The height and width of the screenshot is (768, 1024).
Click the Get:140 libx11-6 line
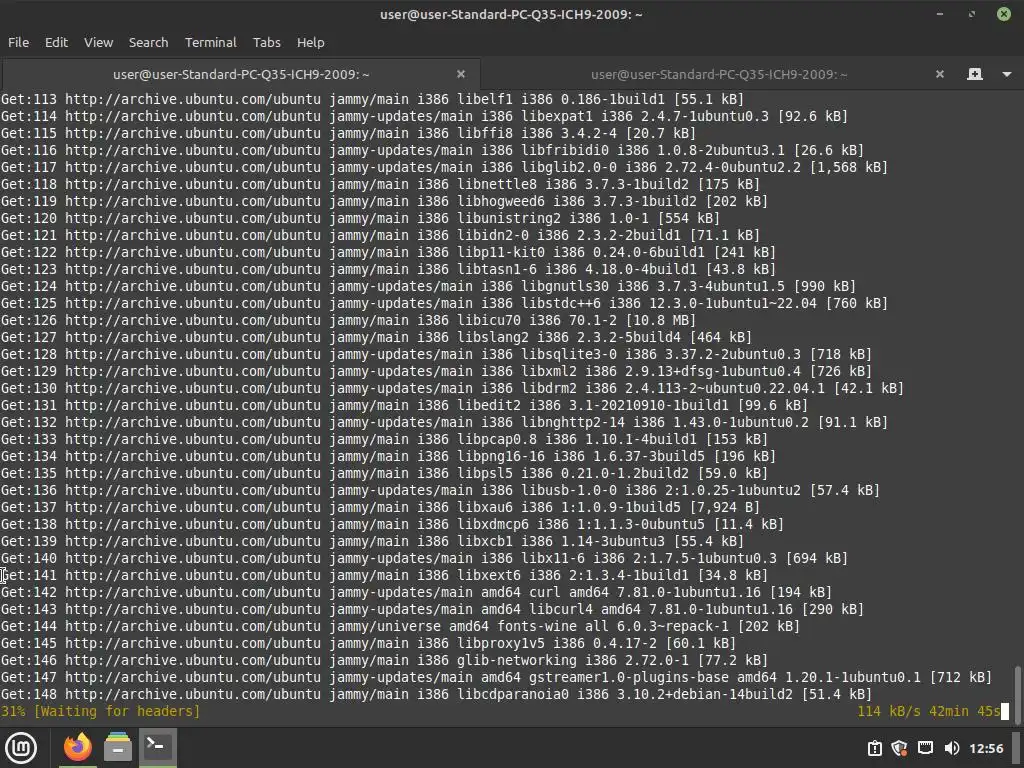click(424, 558)
